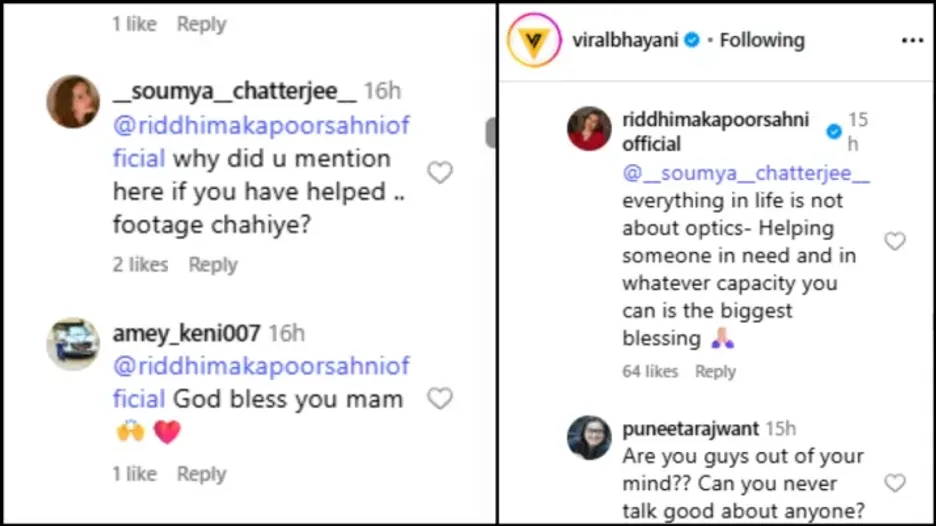Image resolution: width=936 pixels, height=526 pixels.
Task: Open the viralbhayani username link
Action: click(x=623, y=41)
